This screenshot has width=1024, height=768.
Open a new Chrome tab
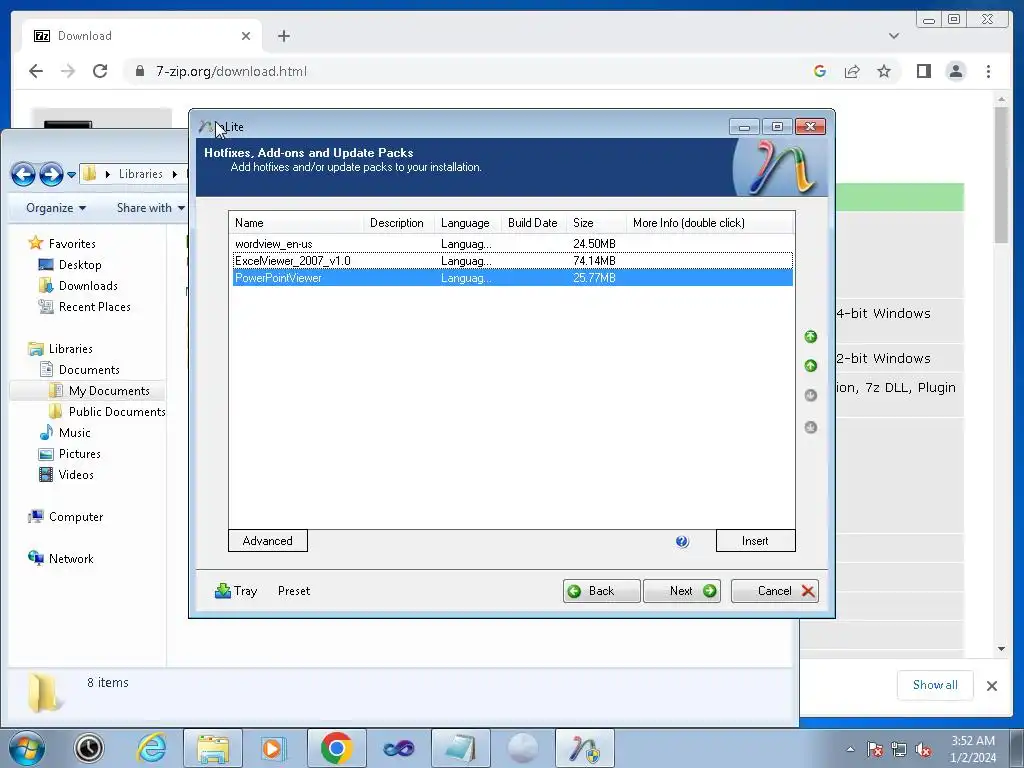coord(283,36)
